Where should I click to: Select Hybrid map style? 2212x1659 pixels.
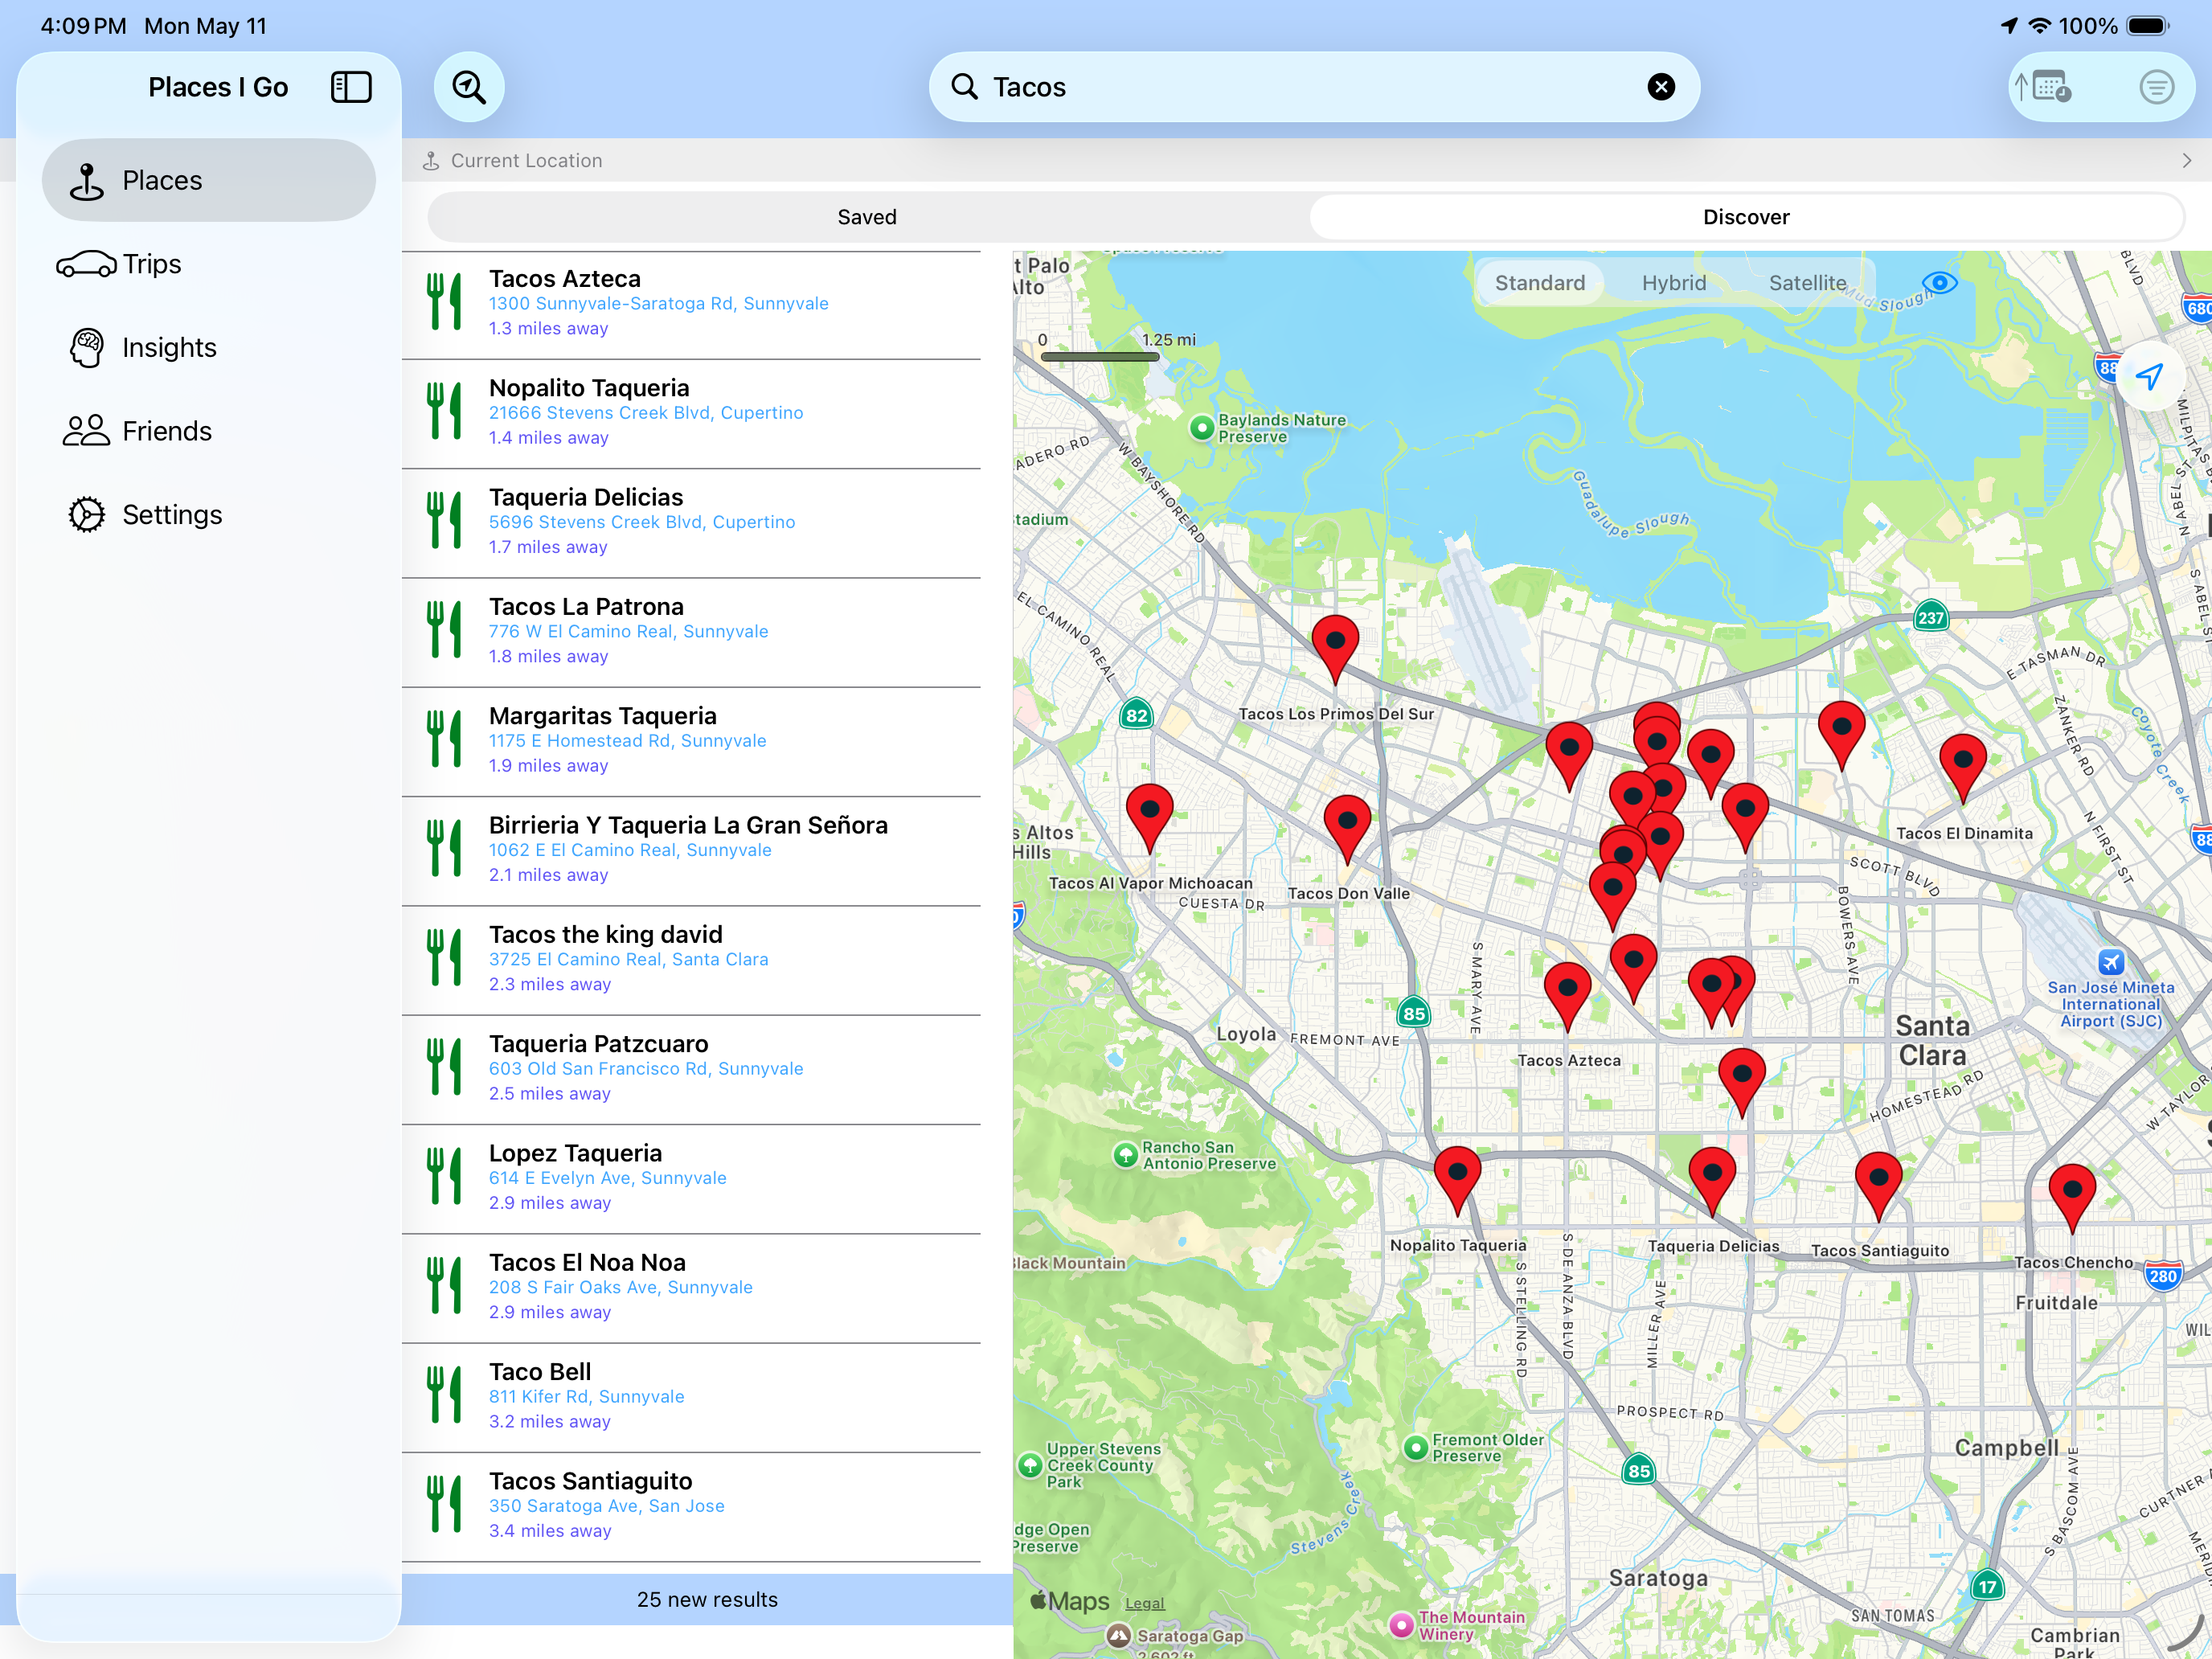[1674, 283]
